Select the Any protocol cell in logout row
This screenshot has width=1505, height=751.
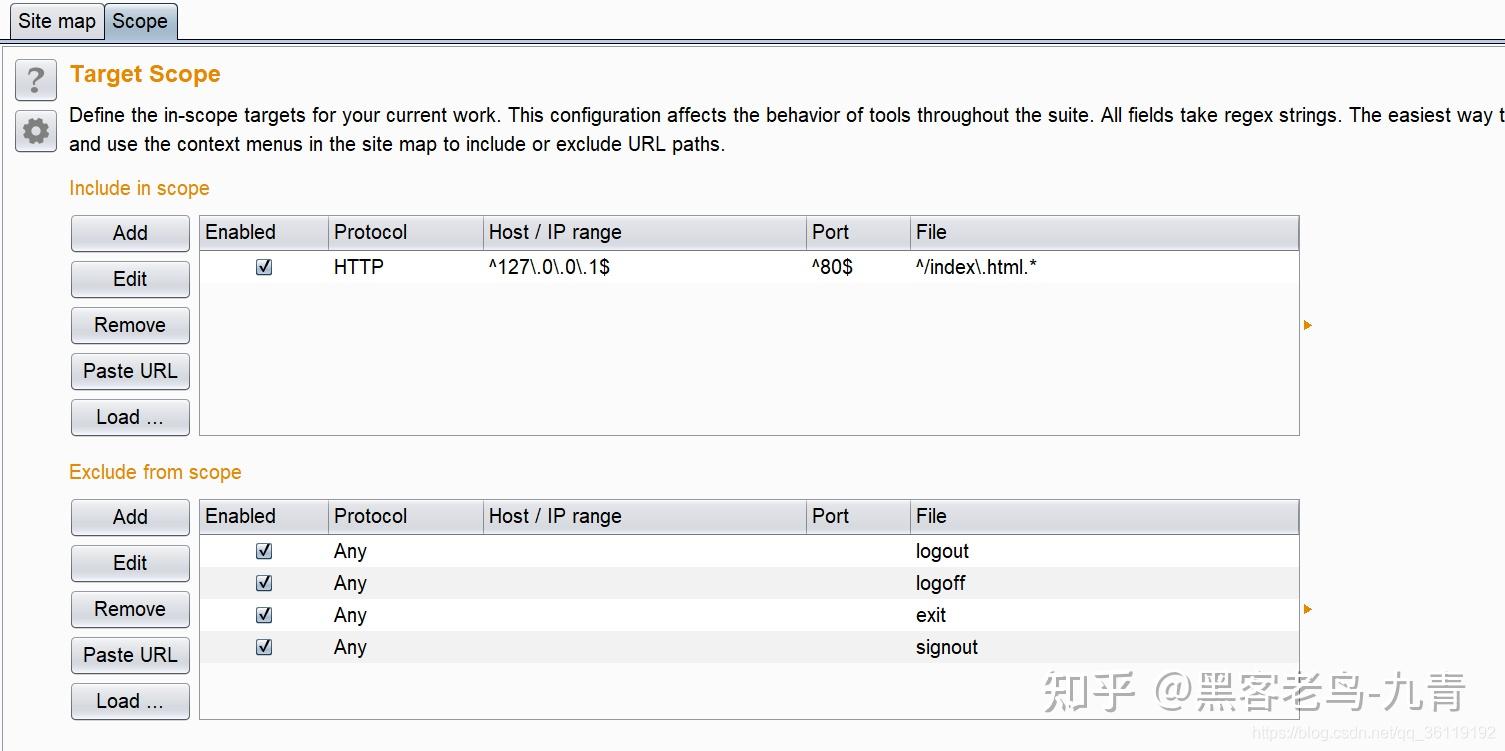coord(406,551)
